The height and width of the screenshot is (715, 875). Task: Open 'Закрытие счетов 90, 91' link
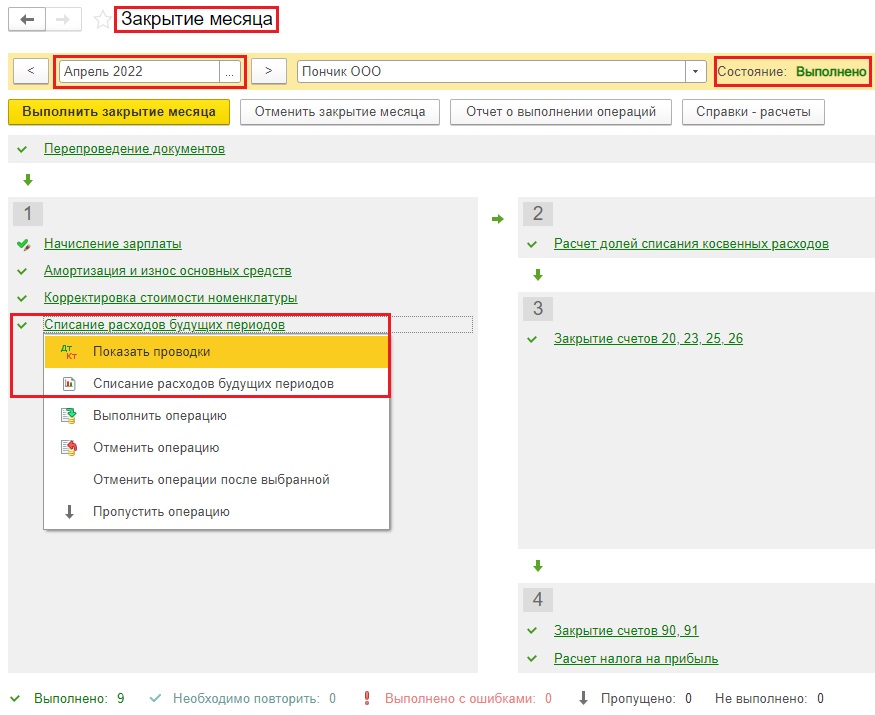click(x=626, y=631)
